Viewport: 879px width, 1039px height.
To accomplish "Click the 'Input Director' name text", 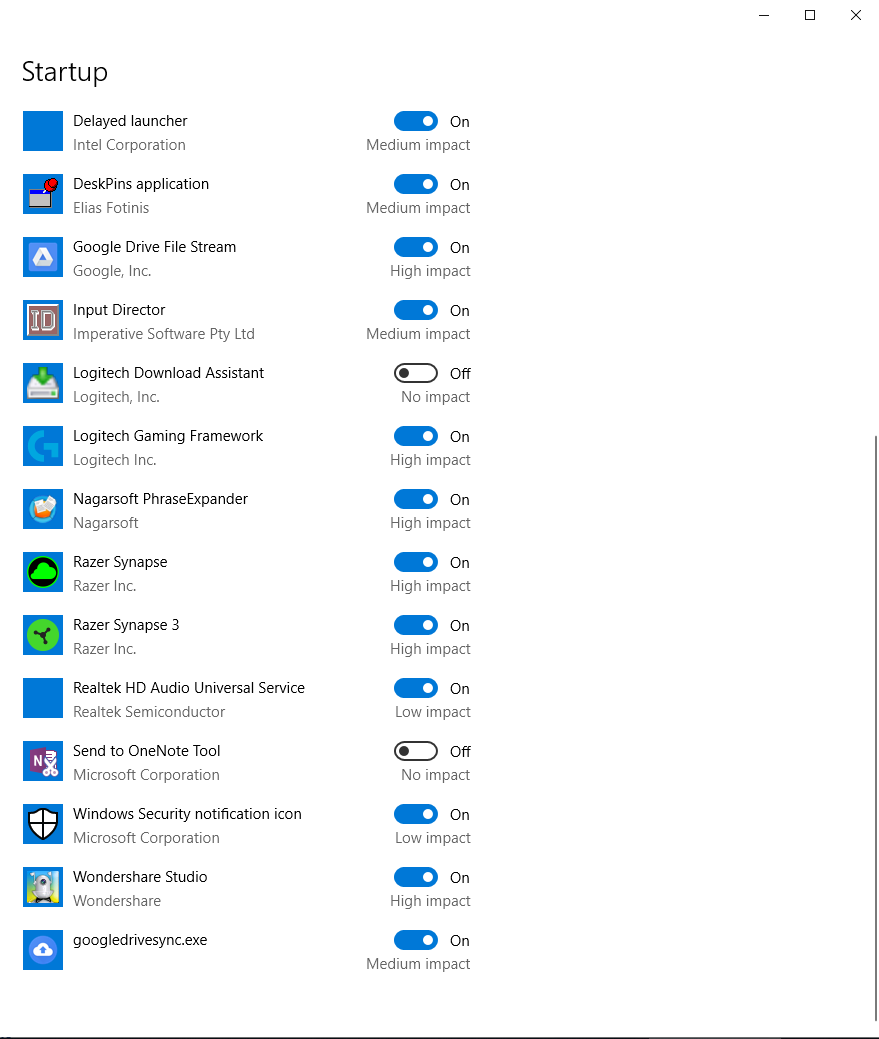I will coord(119,310).
